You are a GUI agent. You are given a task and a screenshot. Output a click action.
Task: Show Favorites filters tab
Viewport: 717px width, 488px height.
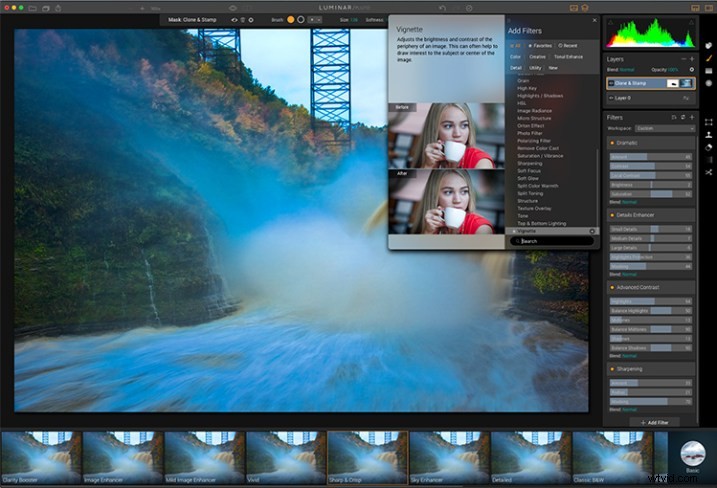pos(540,46)
